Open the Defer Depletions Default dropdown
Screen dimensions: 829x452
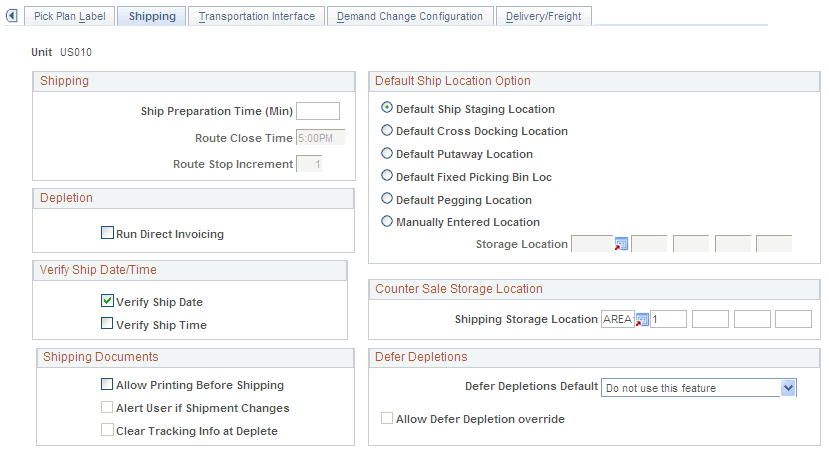(x=698, y=388)
